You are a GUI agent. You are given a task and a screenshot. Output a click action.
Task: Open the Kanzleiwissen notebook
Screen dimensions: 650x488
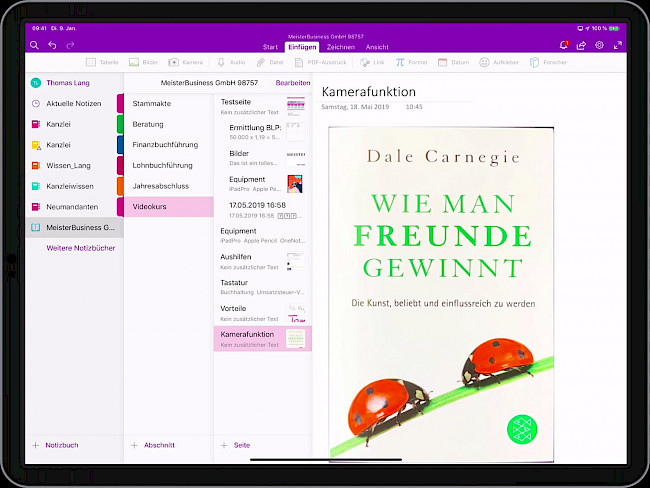click(70, 186)
